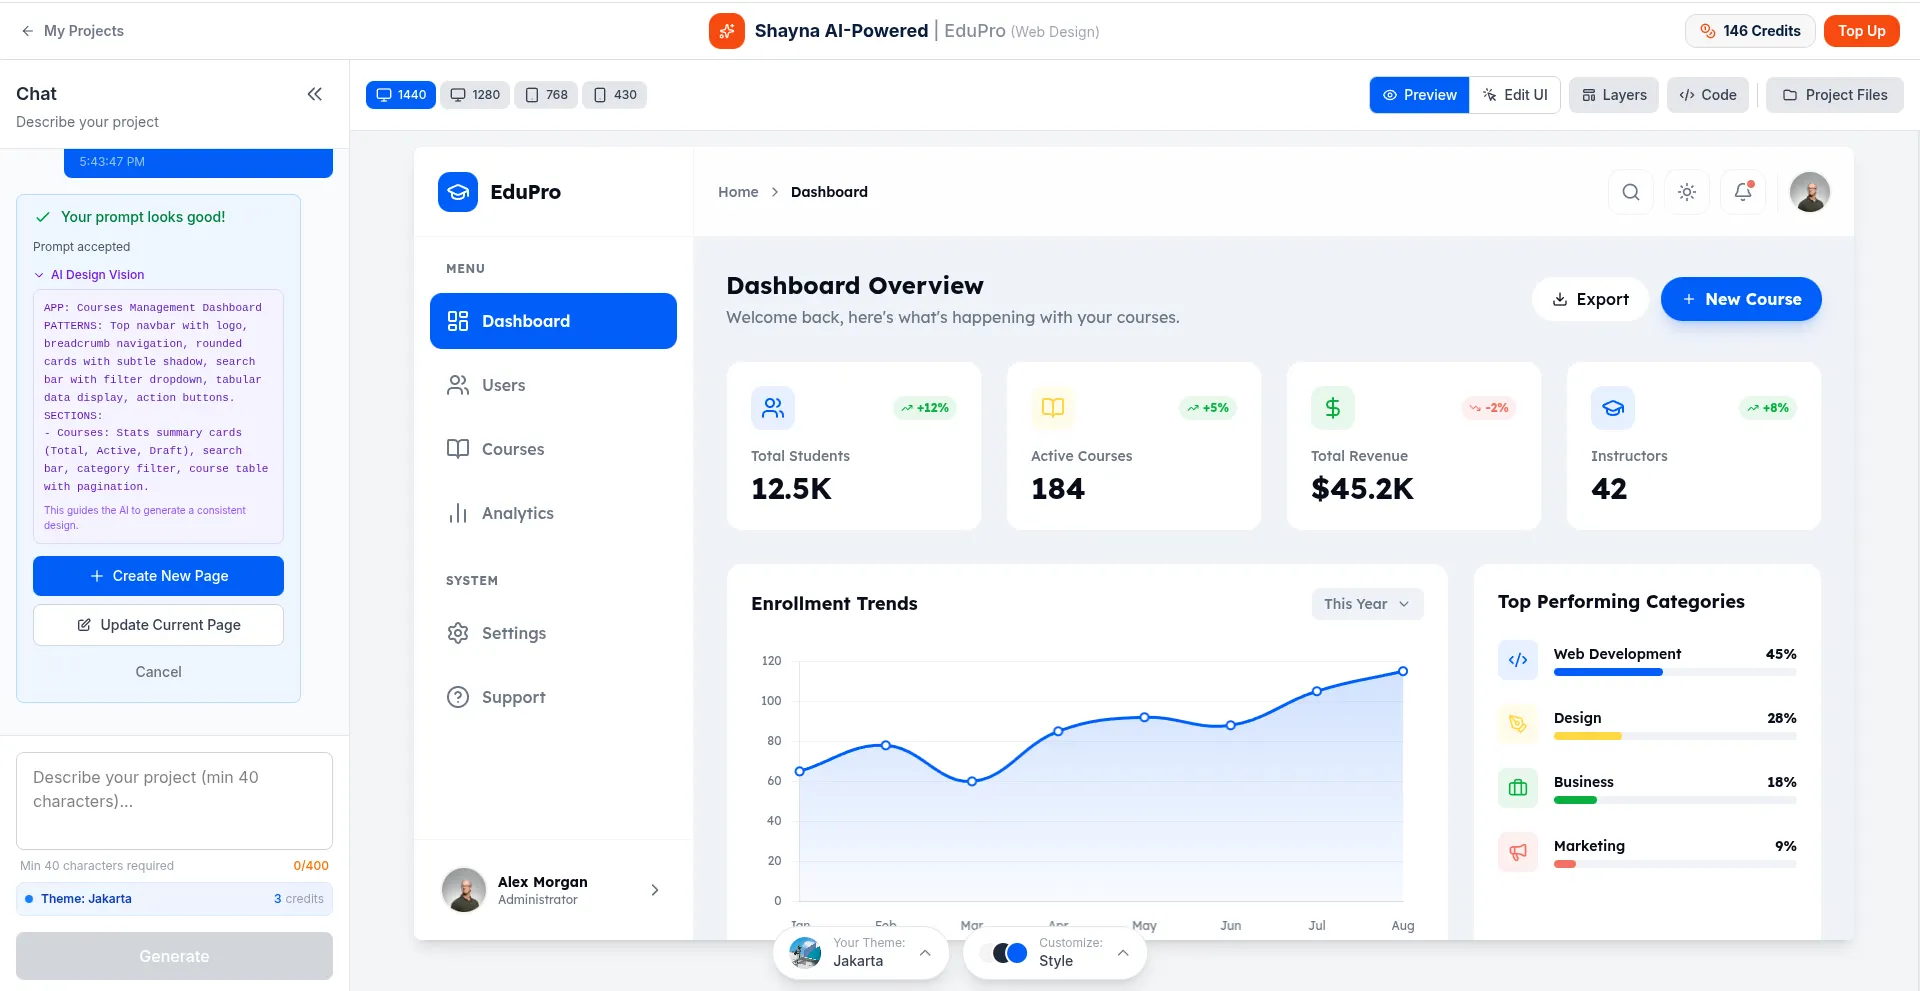Click the New Course button
This screenshot has height=991, width=1920.
coord(1740,299)
